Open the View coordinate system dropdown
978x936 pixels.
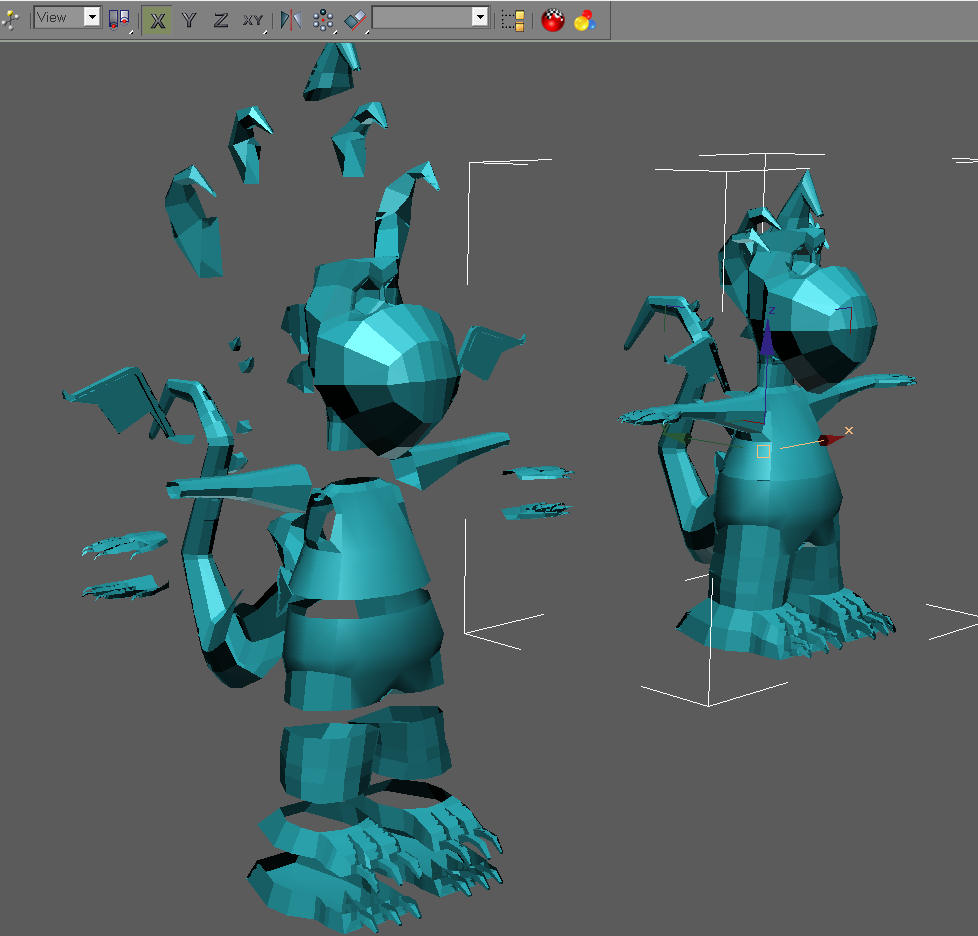[x=67, y=17]
